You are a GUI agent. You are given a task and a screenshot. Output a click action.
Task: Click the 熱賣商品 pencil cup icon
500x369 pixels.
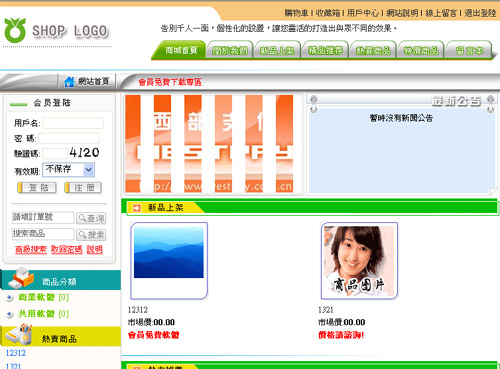[19, 334]
